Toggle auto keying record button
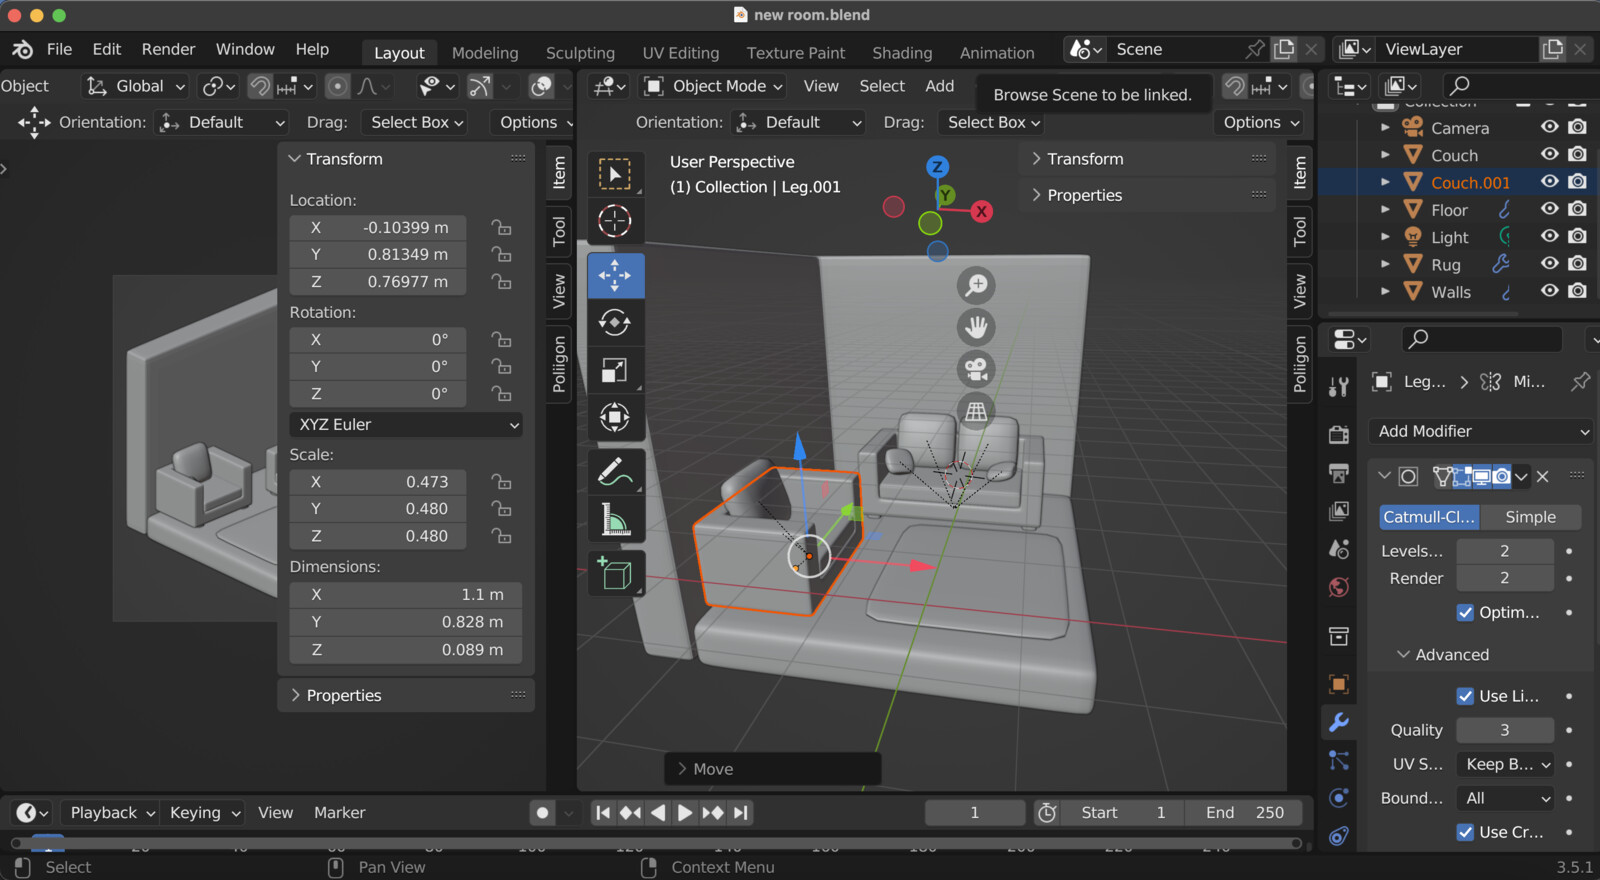 point(542,813)
